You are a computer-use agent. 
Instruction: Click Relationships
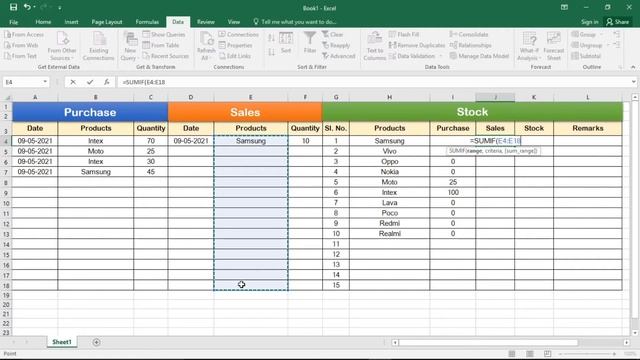pyautogui.click(x=471, y=45)
